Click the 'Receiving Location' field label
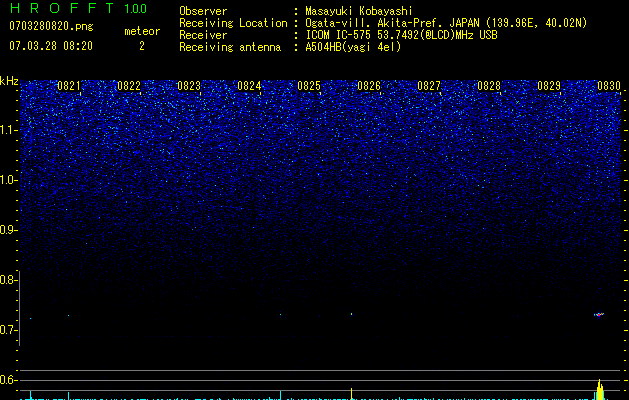Image resolution: width=629 pixels, height=400 pixels. pyautogui.click(x=233, y=23)
